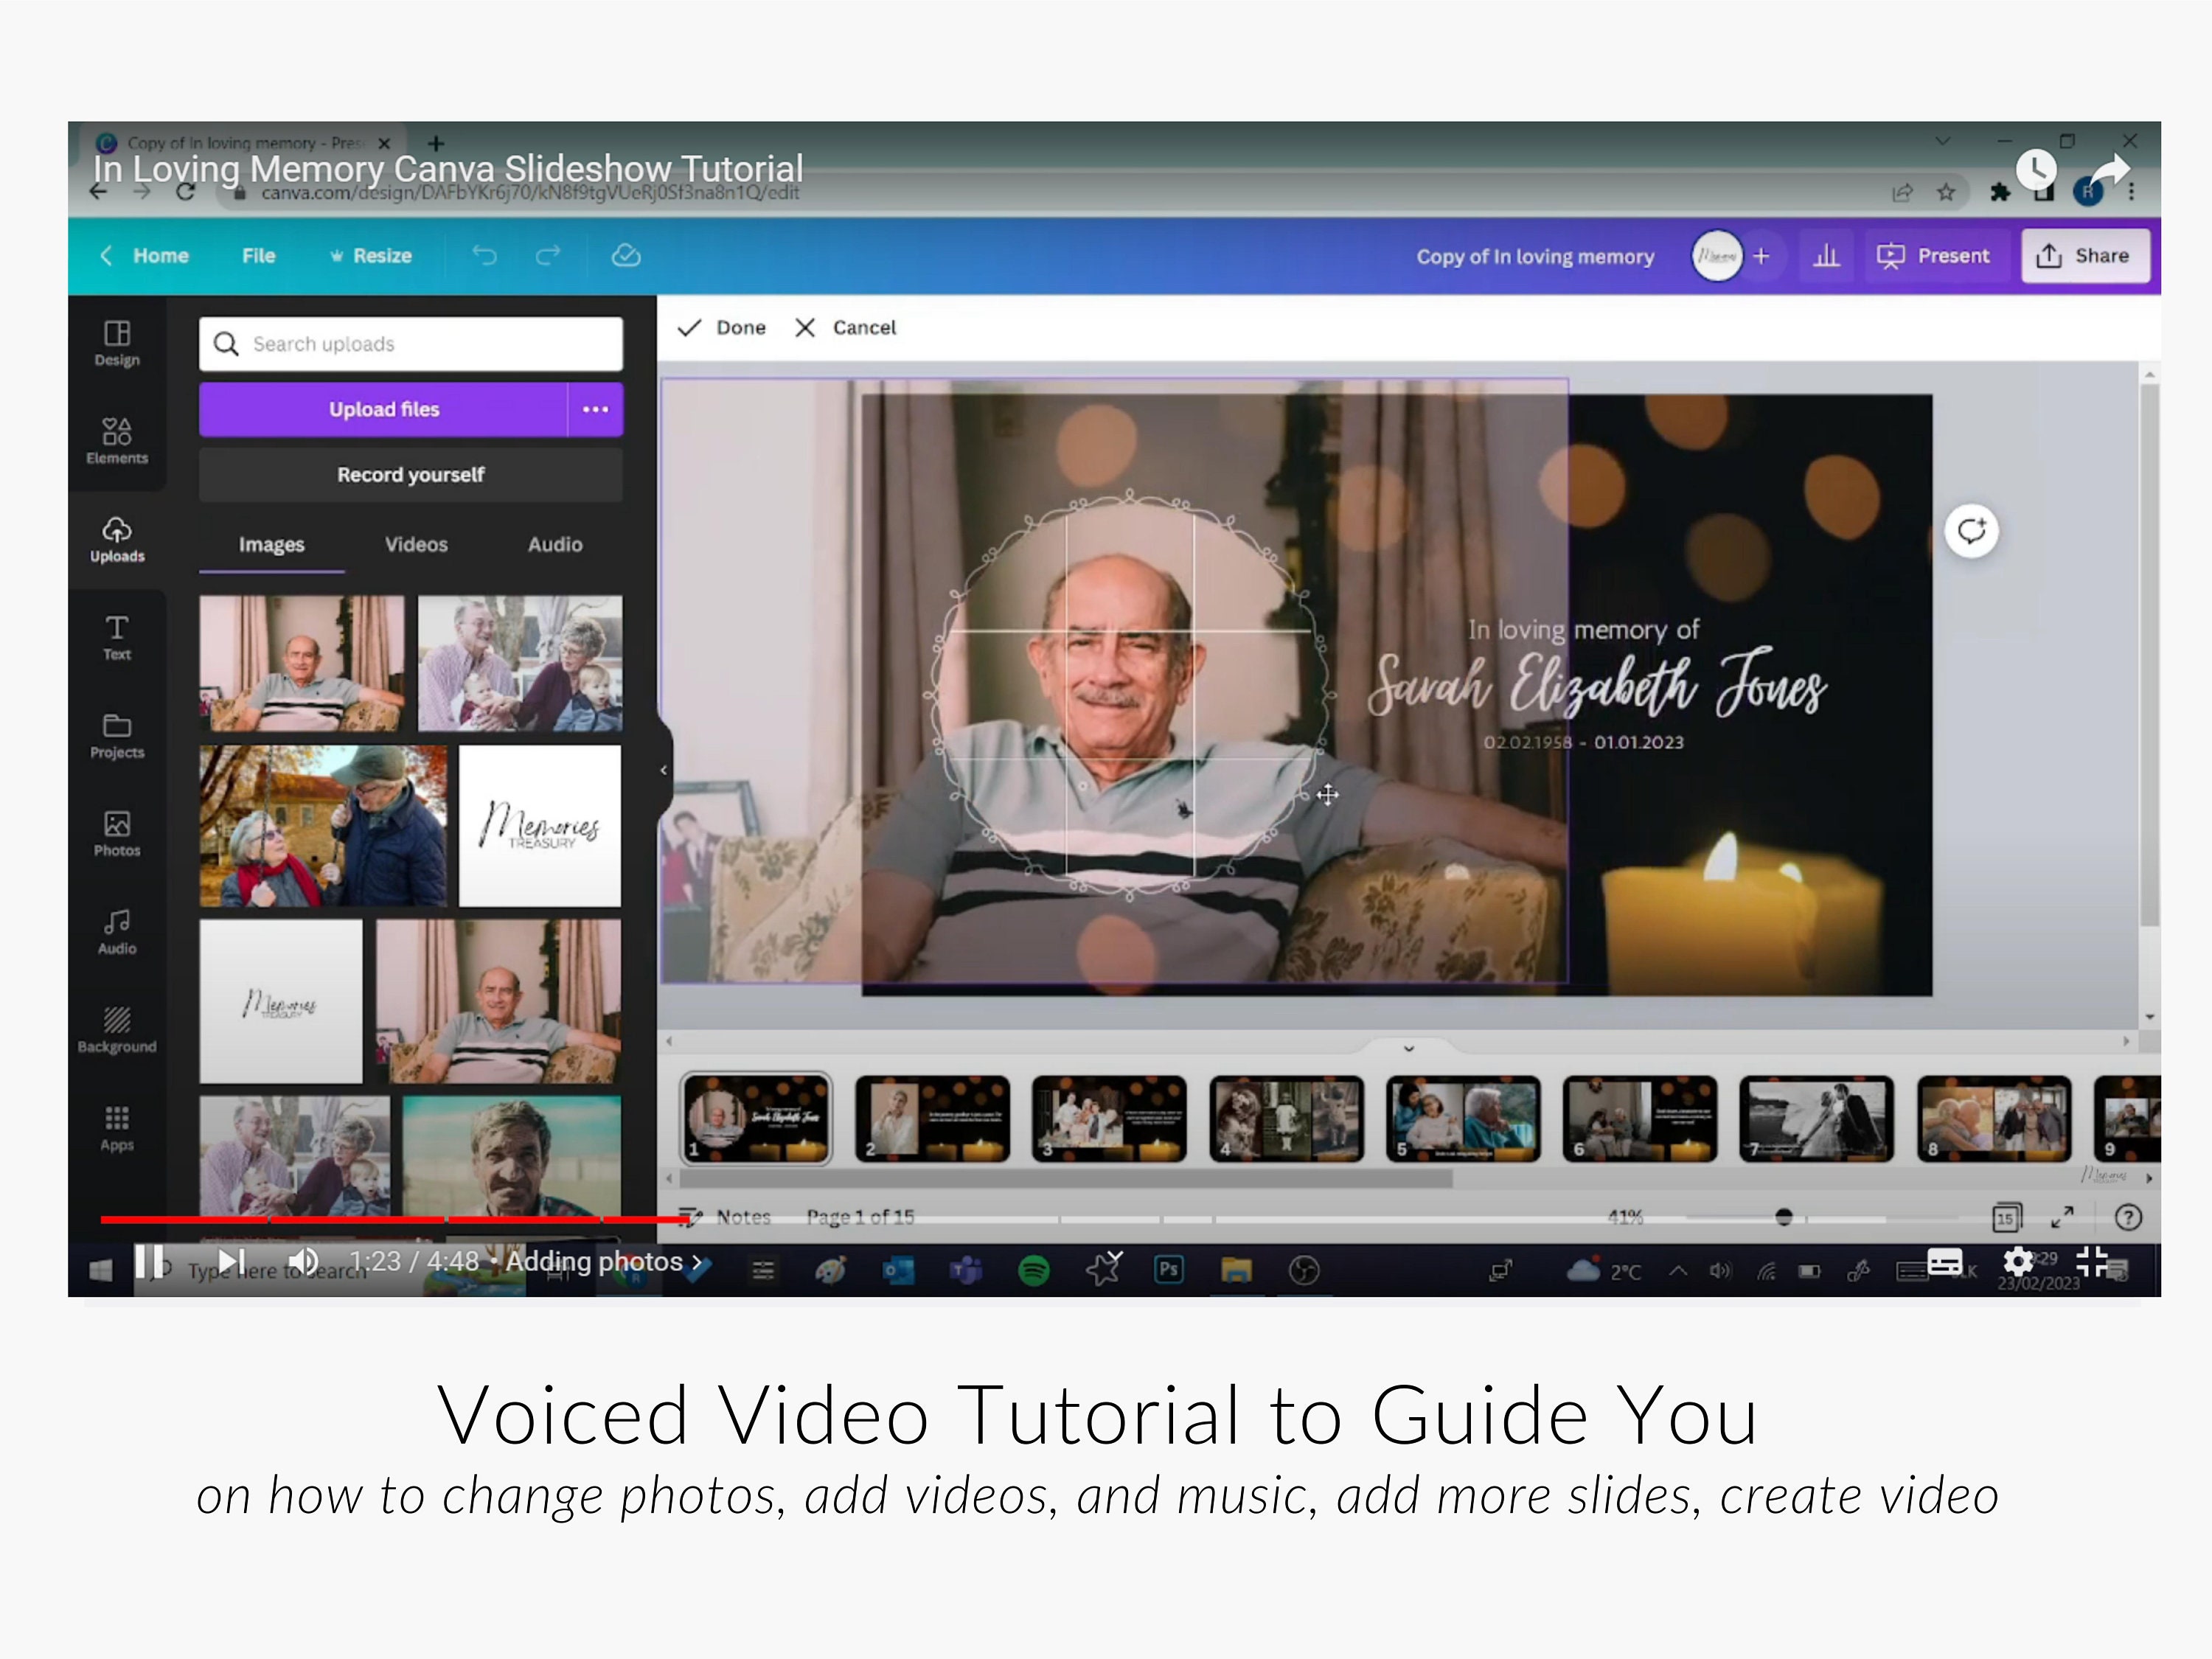Open the upload files more options
The width and height of the screenshot is (2212, 1659).
click(595, 409)
